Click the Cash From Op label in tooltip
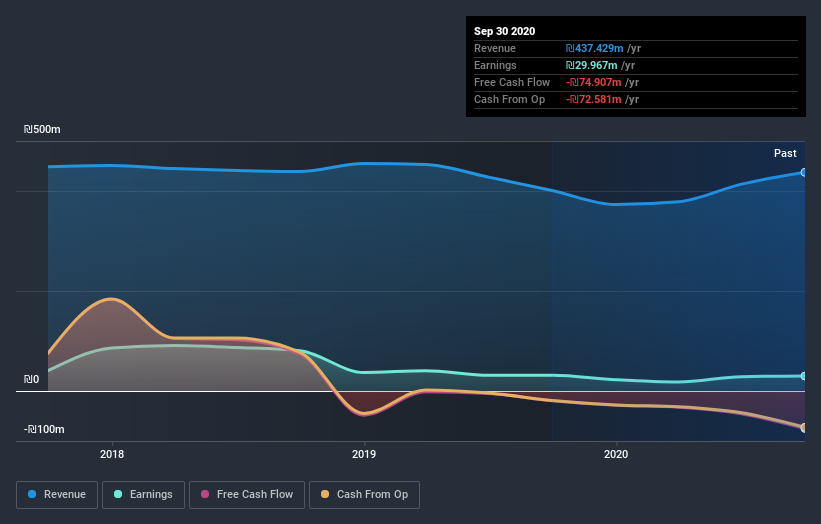 509,99
